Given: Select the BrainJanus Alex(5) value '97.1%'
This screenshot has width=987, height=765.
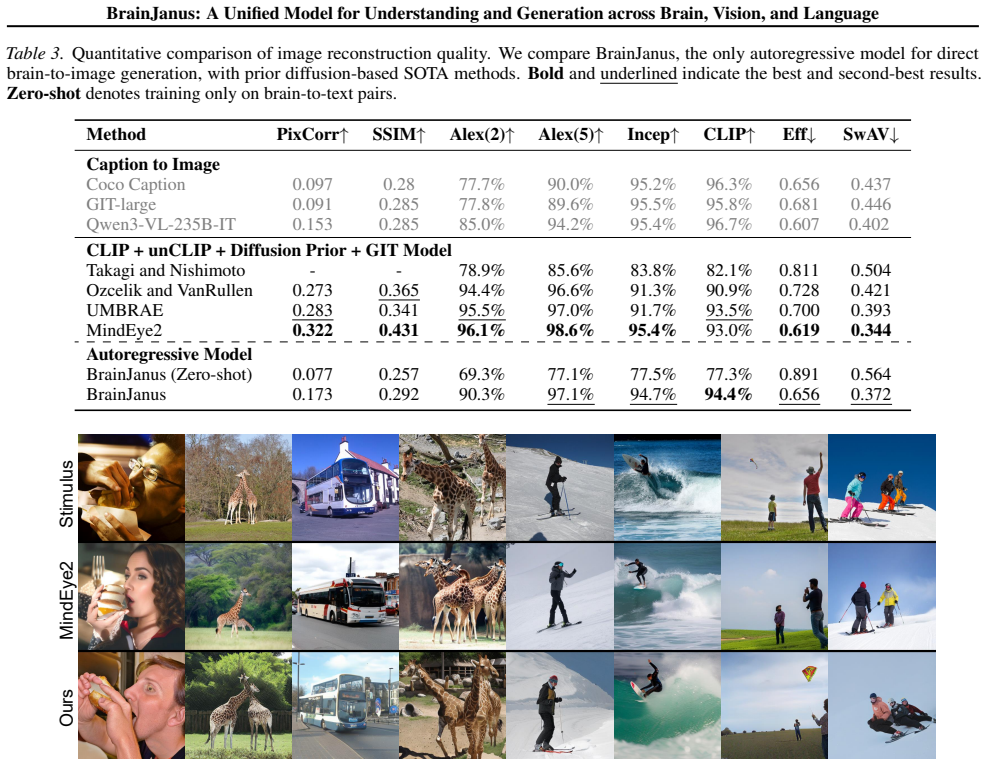Looking at the screenshot, I should point(570,395).
